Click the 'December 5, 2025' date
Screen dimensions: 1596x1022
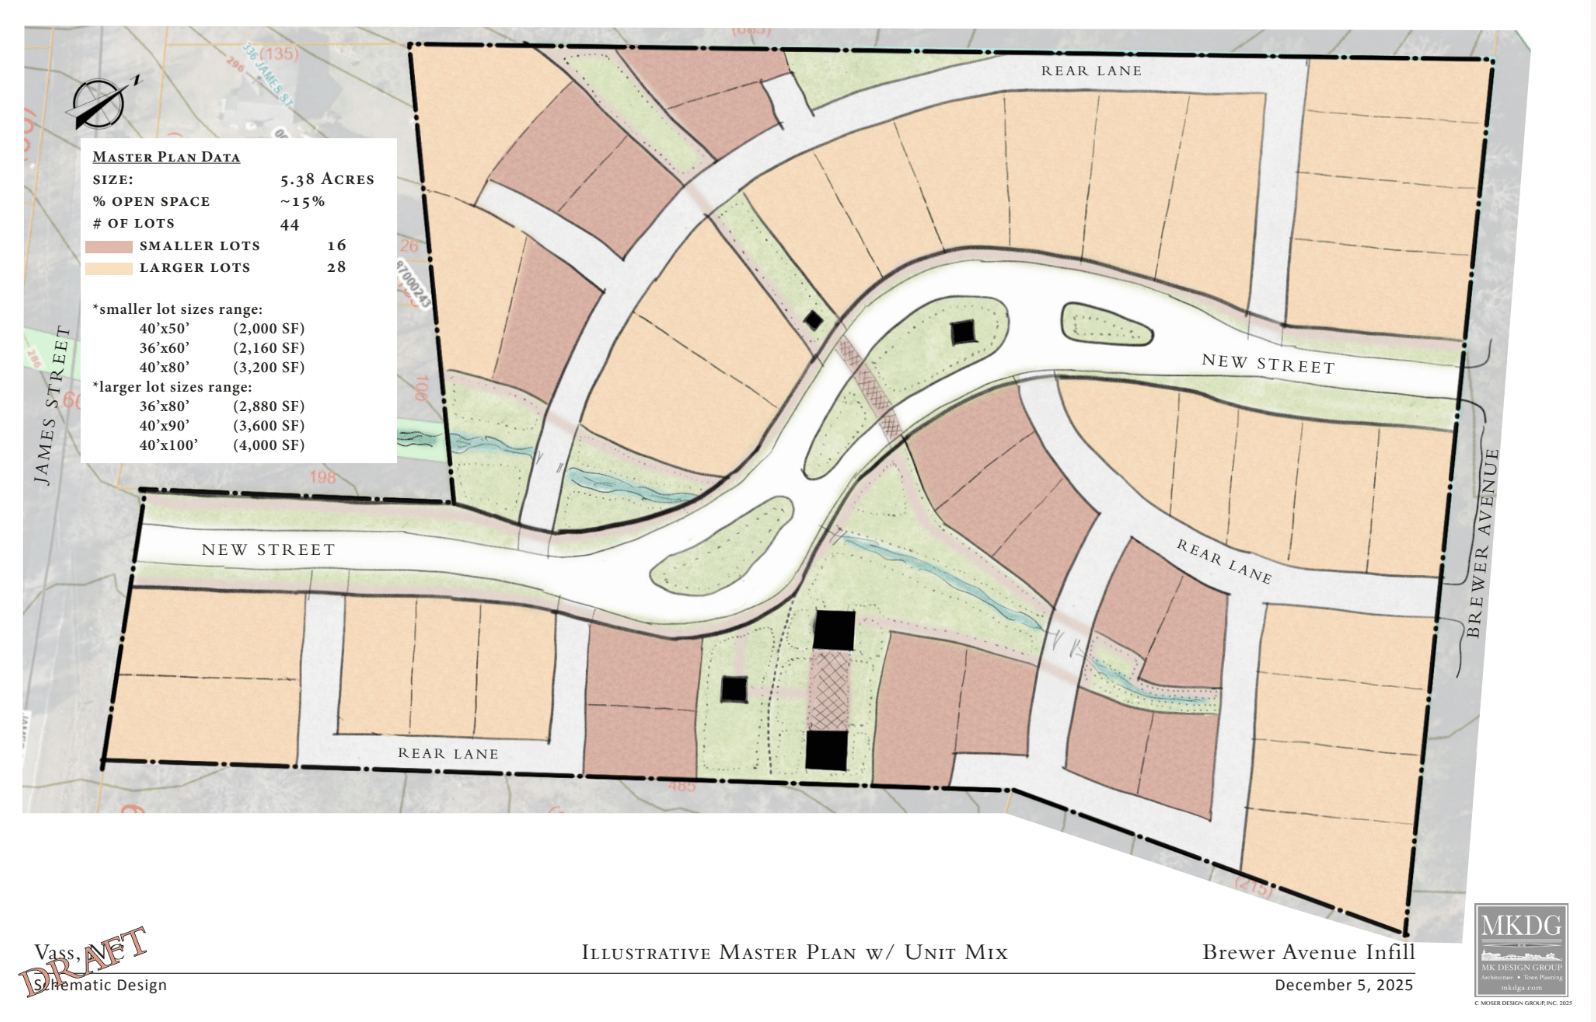1344,985
